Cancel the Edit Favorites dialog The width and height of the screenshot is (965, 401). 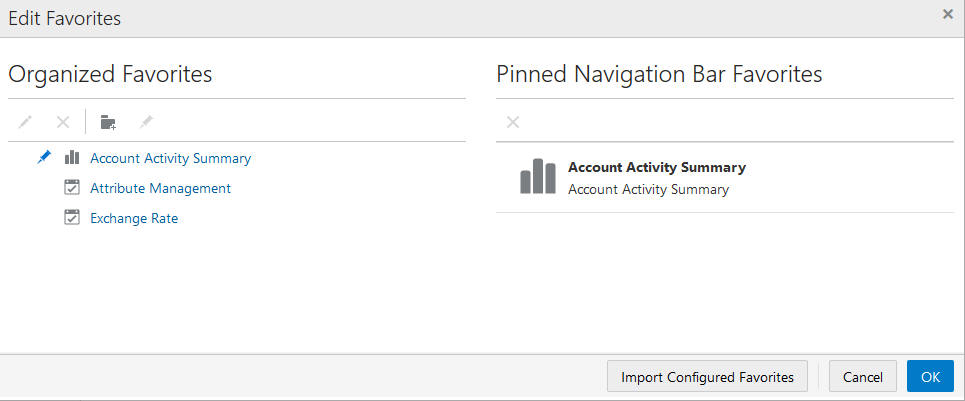[863, 376]
